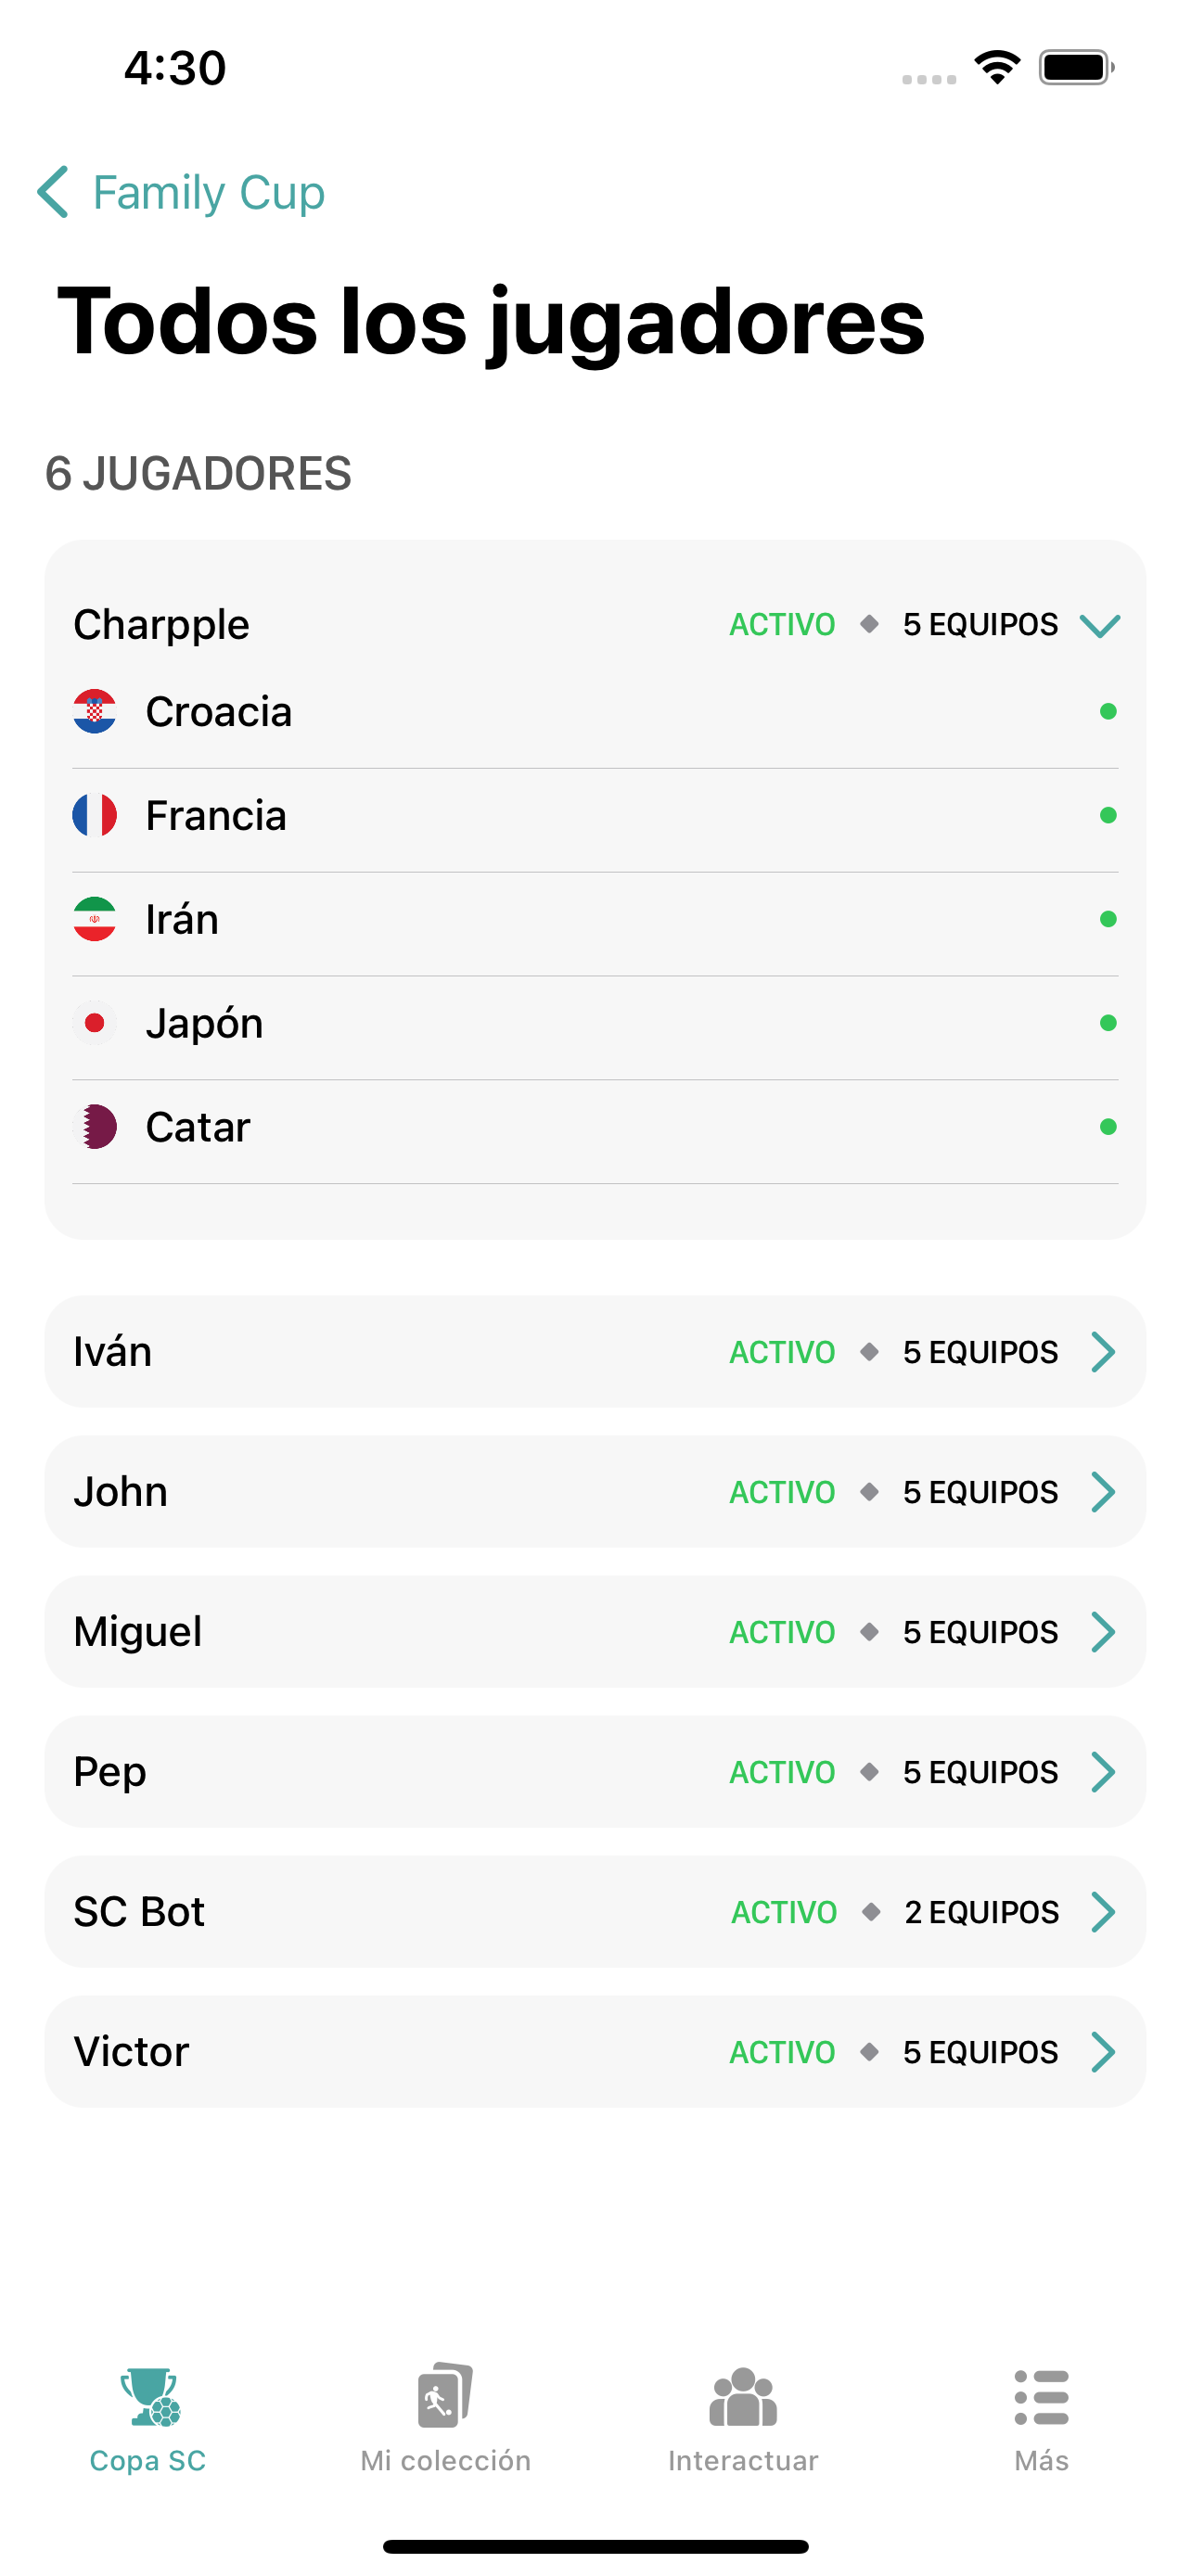Tap the ACTIVO label for Charpple
Image resolution: width=1191 pixels, height=2576 pixels.
782,625
